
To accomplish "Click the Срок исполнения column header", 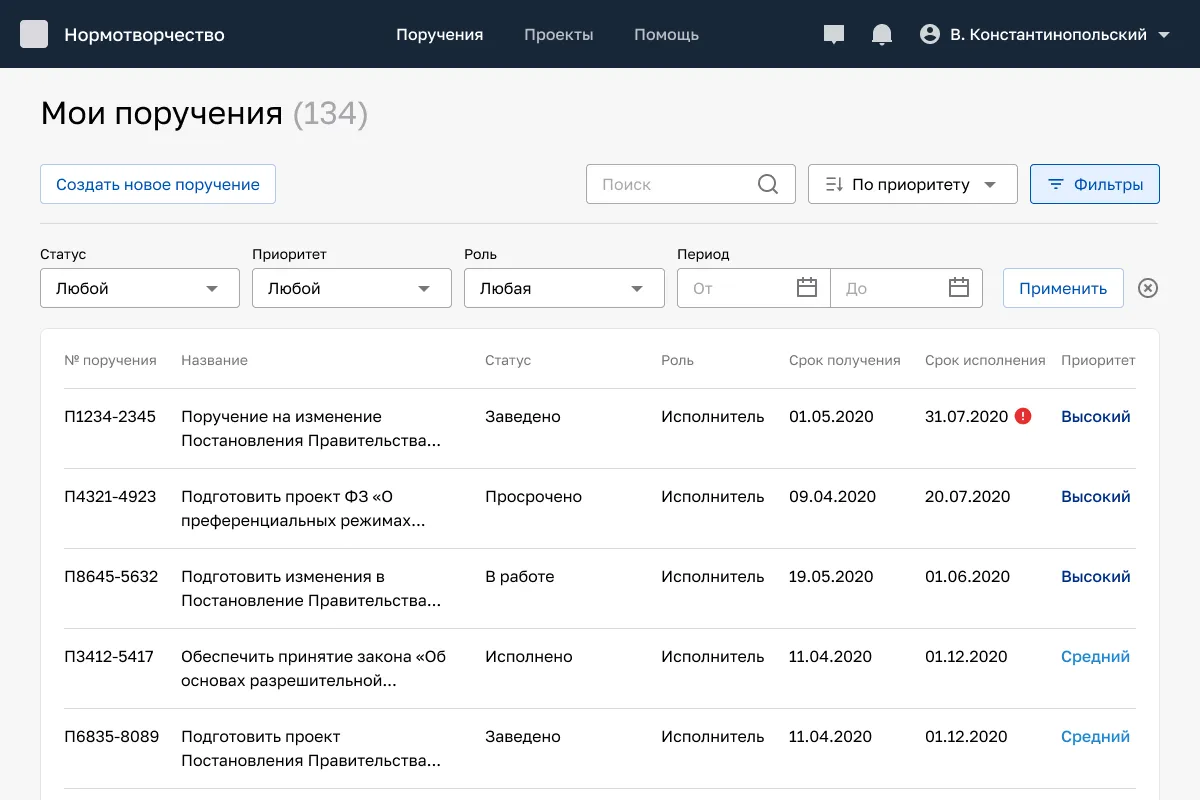I will 985,360.
